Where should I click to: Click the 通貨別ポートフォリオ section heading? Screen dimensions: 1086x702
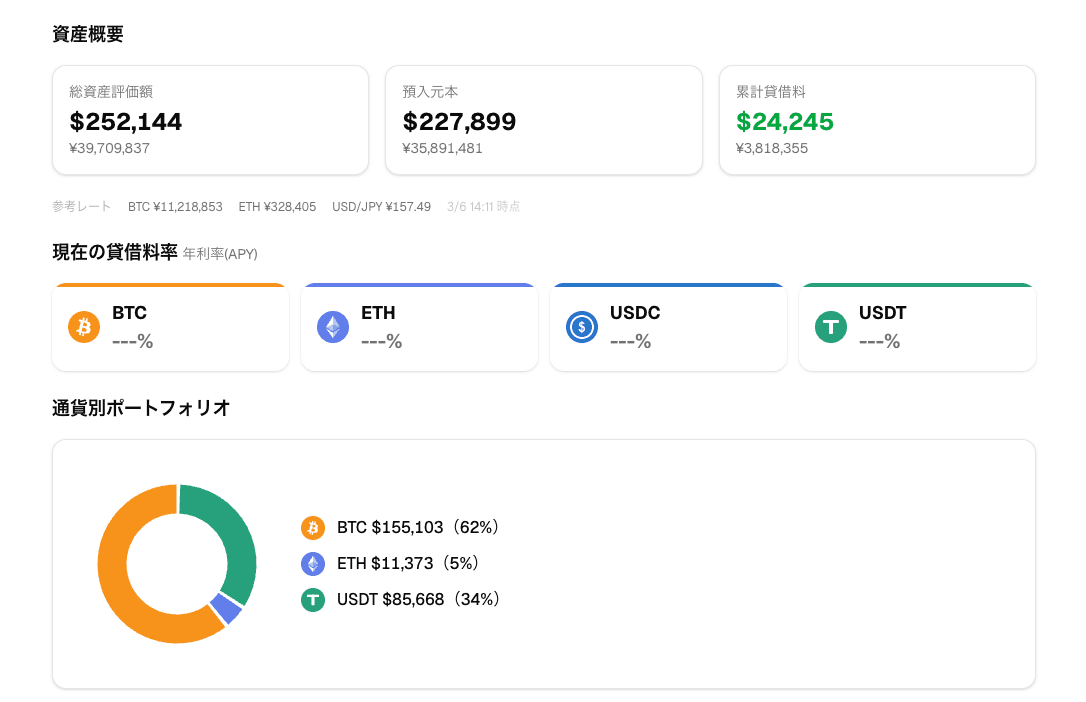pyautogui.click(x=141, y=408)
